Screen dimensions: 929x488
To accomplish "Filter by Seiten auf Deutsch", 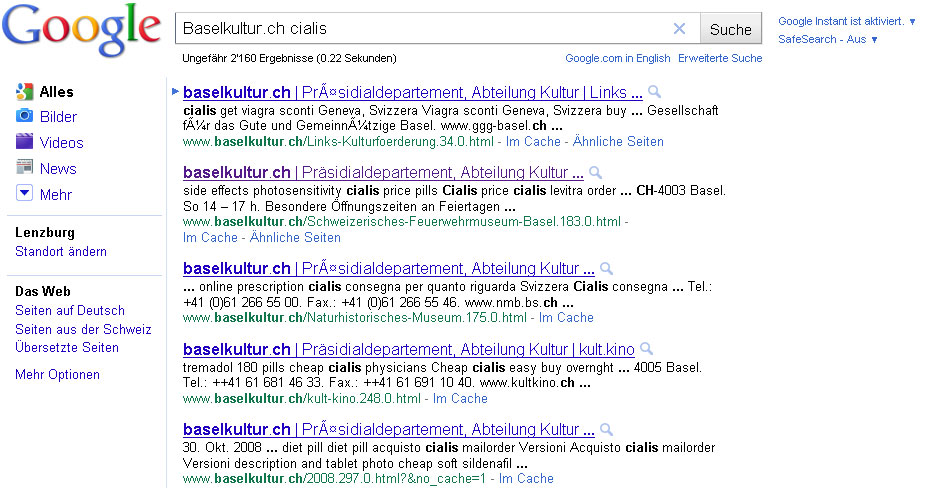I will click(x=70, y=310).
